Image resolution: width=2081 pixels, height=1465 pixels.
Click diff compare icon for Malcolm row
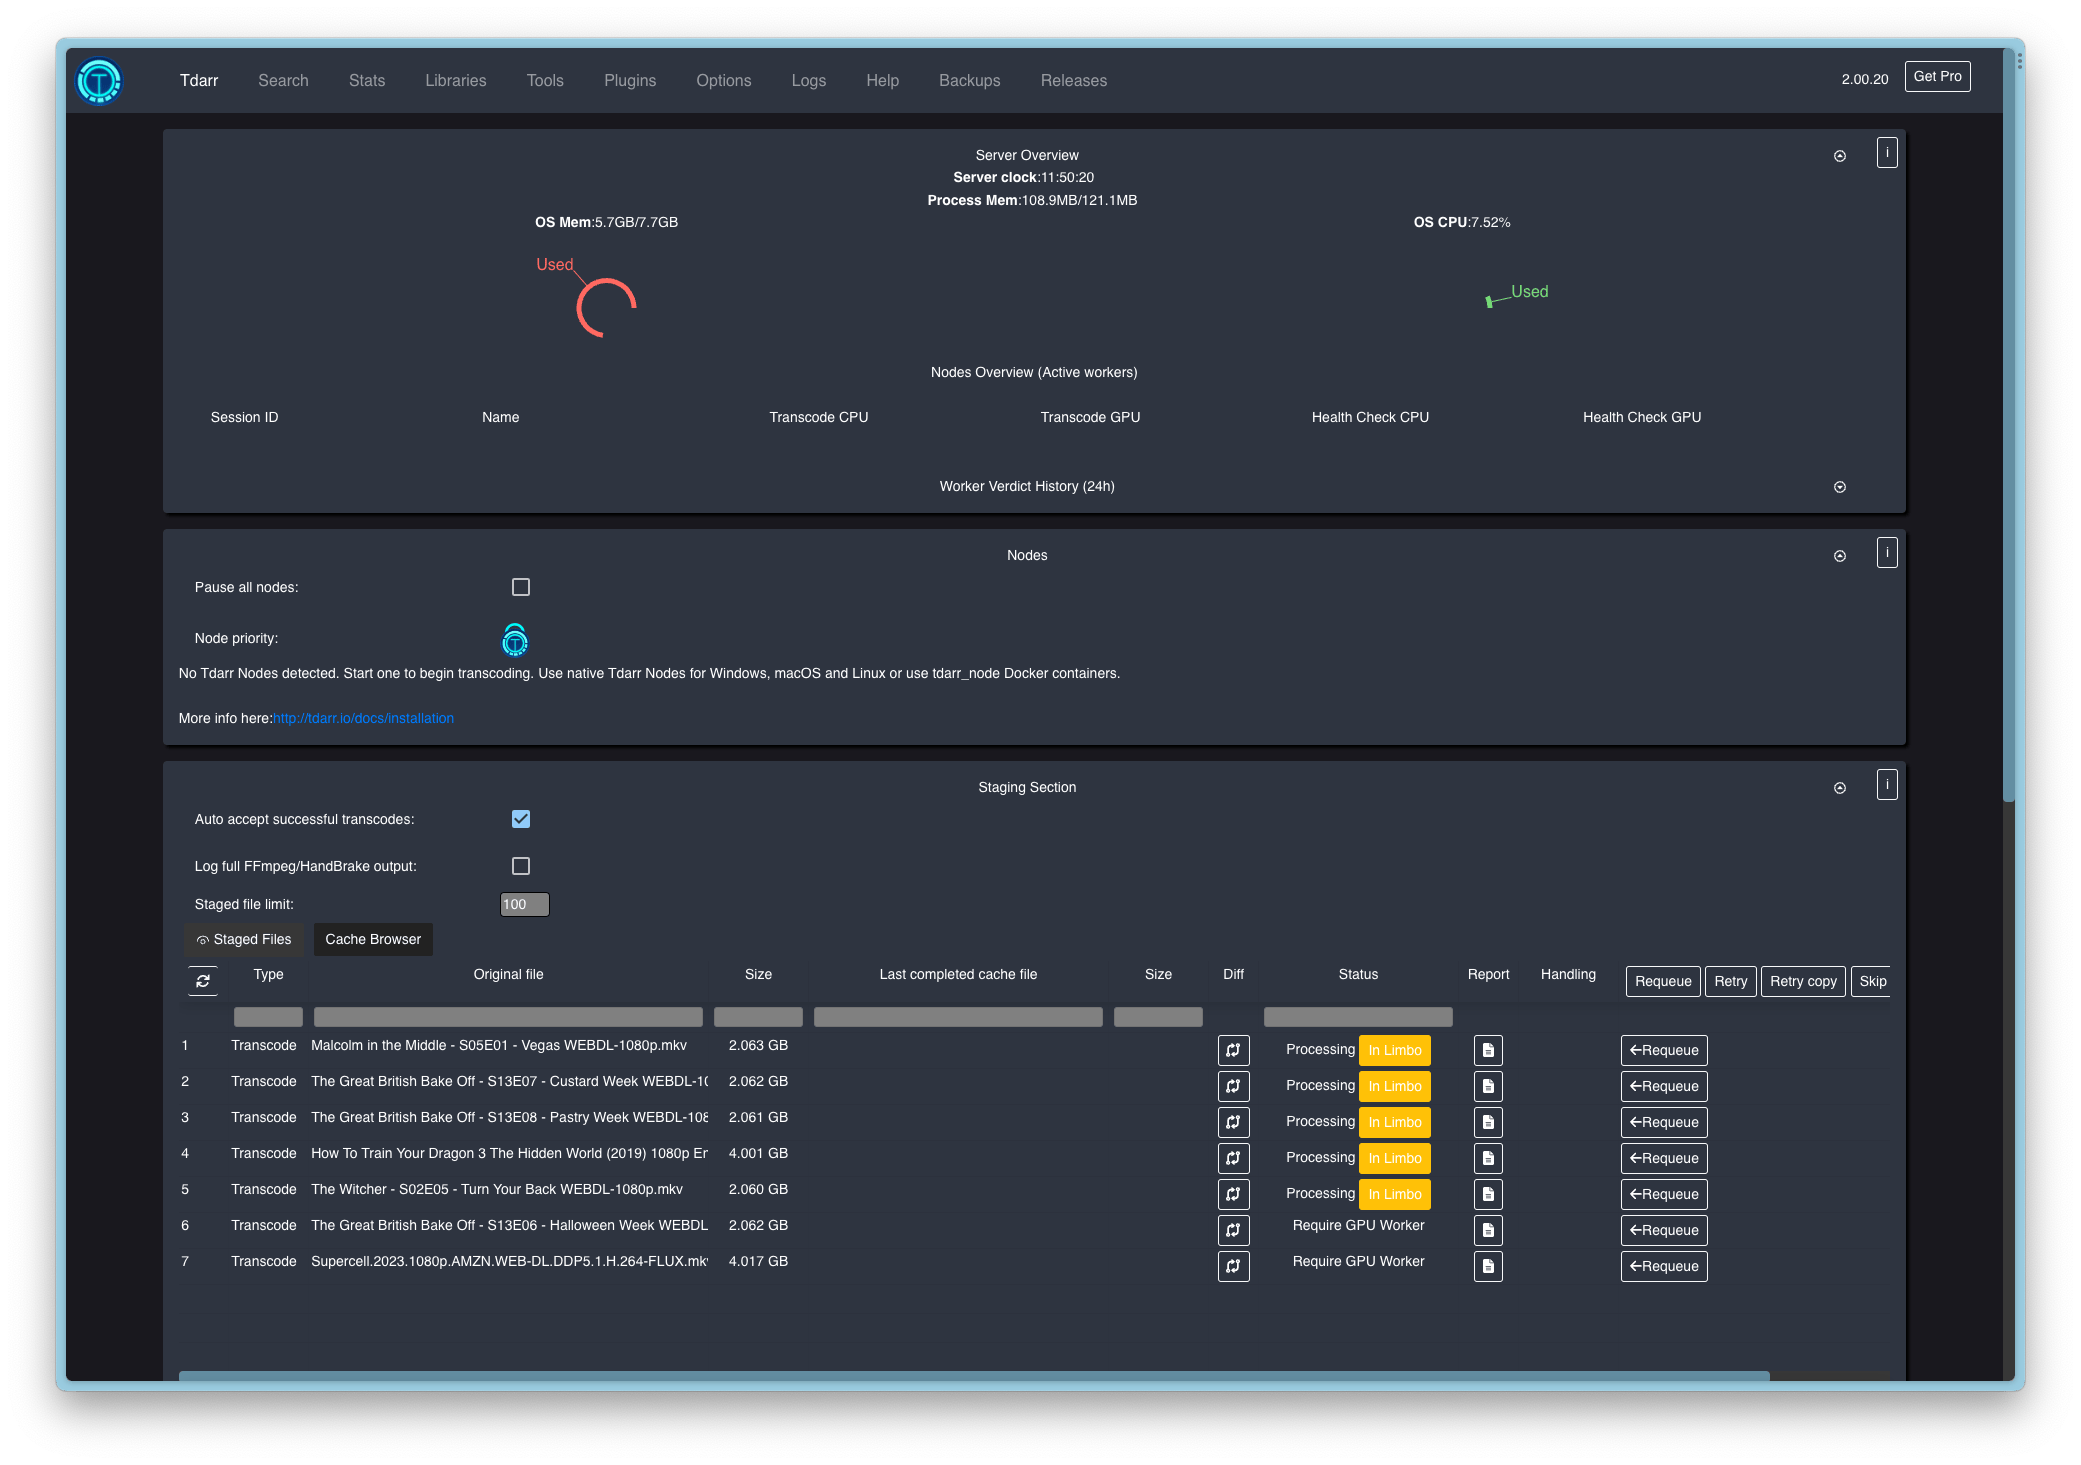coord(1233,1050)
